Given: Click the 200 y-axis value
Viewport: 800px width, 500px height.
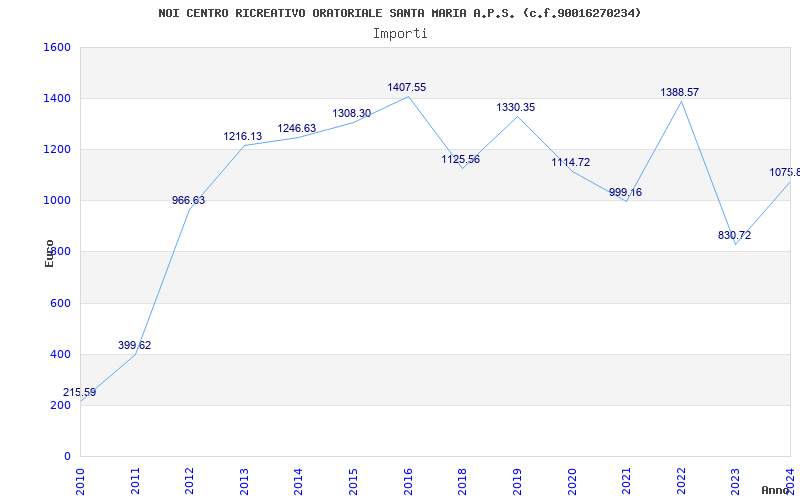Looking at the screenshot, I should (60, 406).
